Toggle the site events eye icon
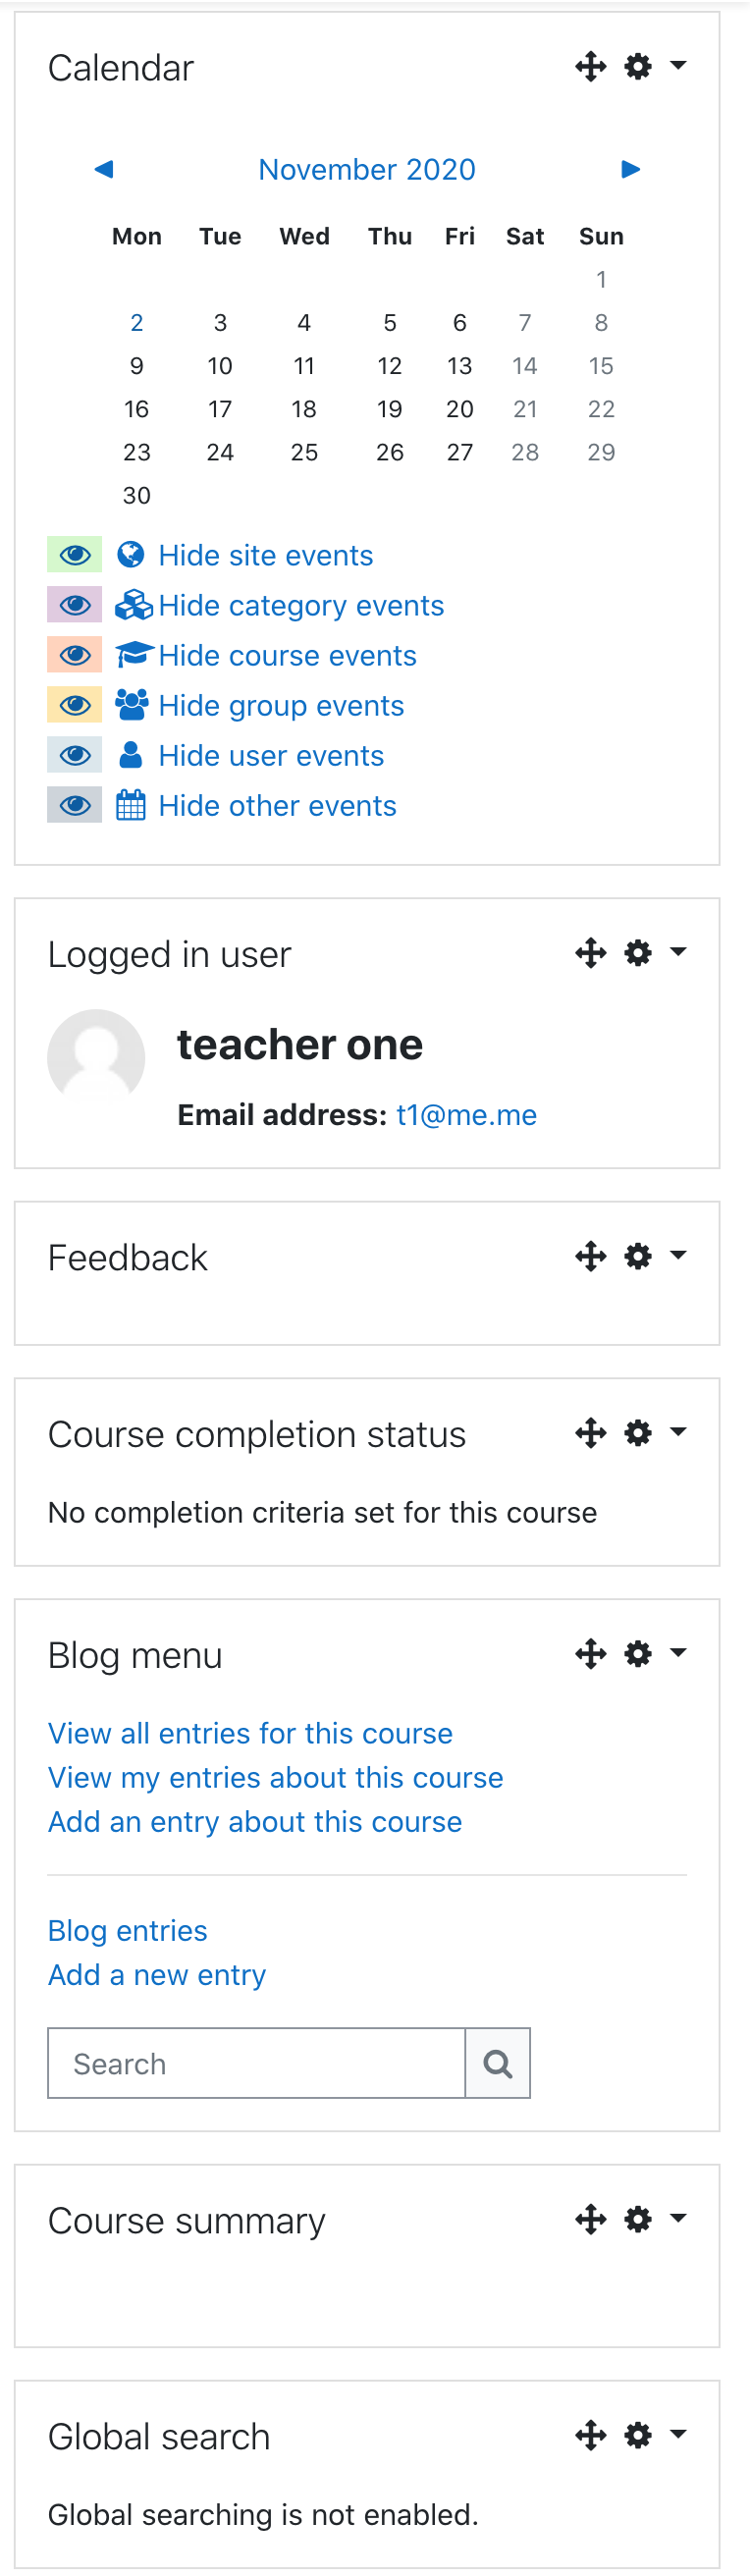 click(x=75, y=554)
